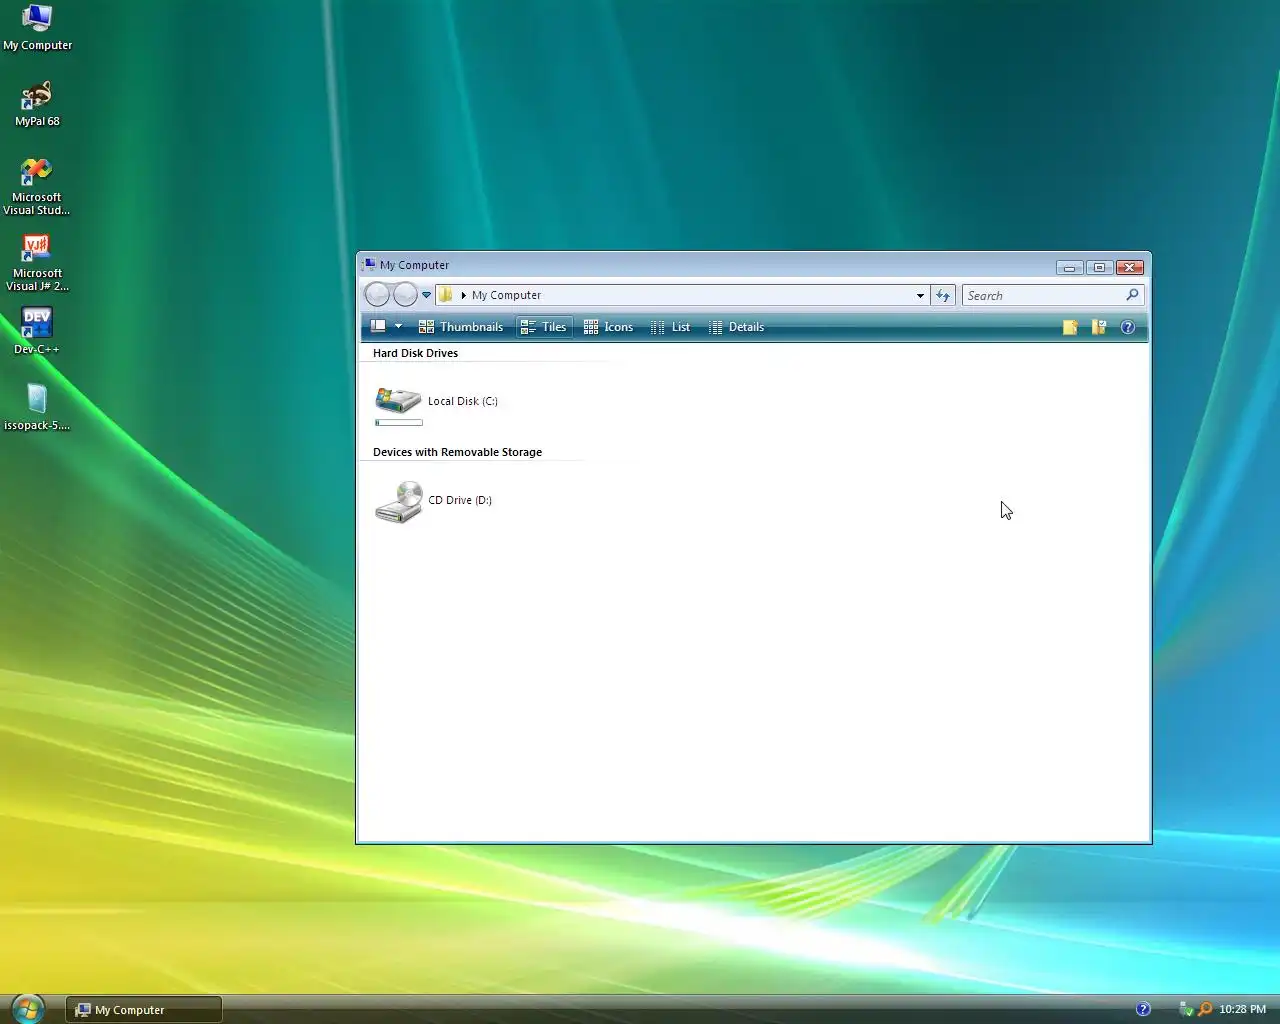Click the folder icon in address bar
Screen dimensions: 1280x1024
pos(446,294)
